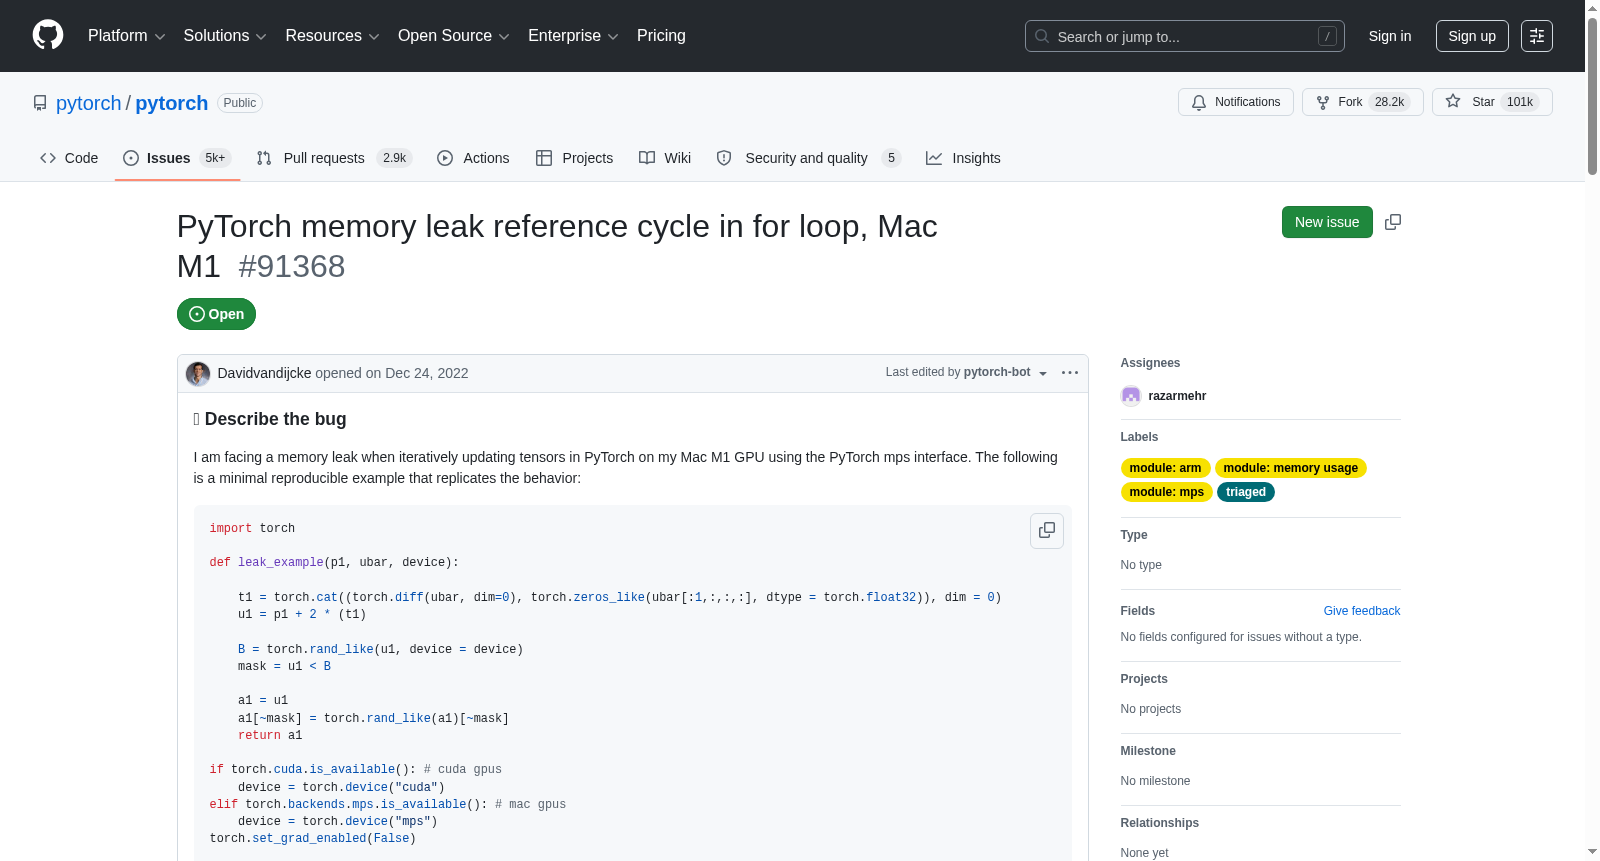Expand the Platform menu
Screen dimensions: 1600x861
(126, 36)
